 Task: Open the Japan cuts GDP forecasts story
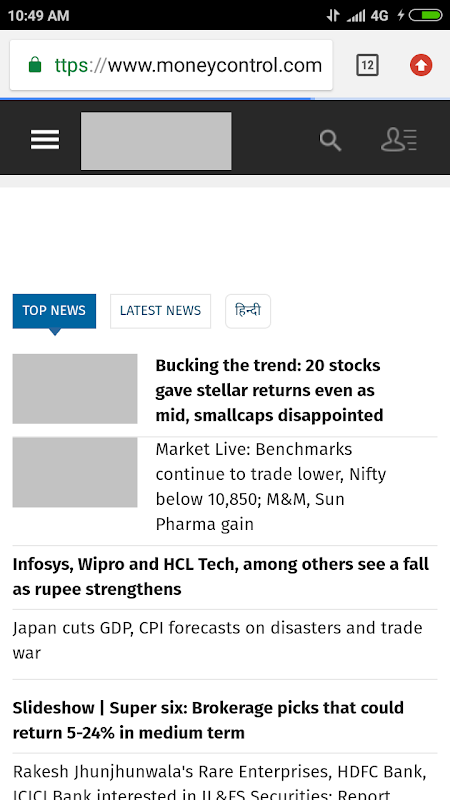pos(218,640)
